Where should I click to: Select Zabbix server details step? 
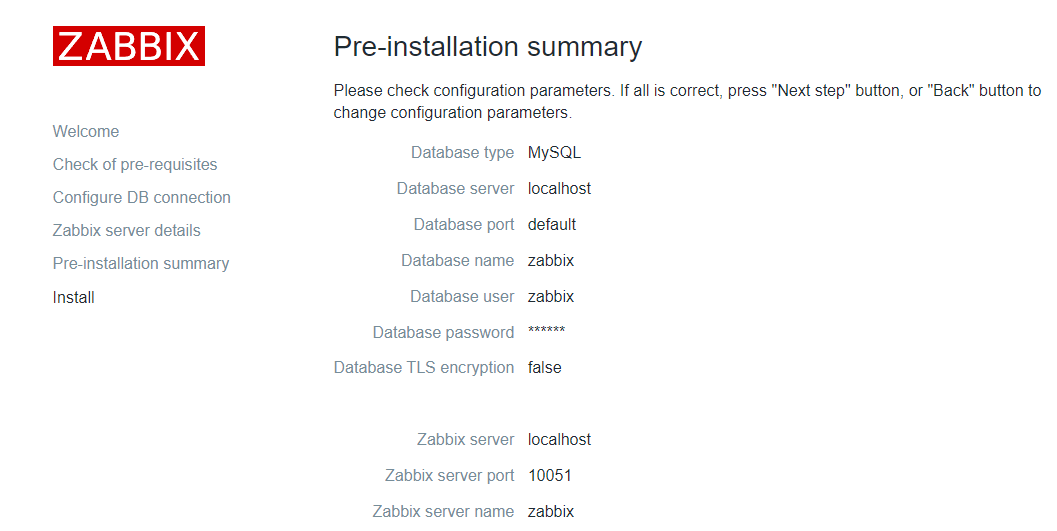(x=127, y=231)
